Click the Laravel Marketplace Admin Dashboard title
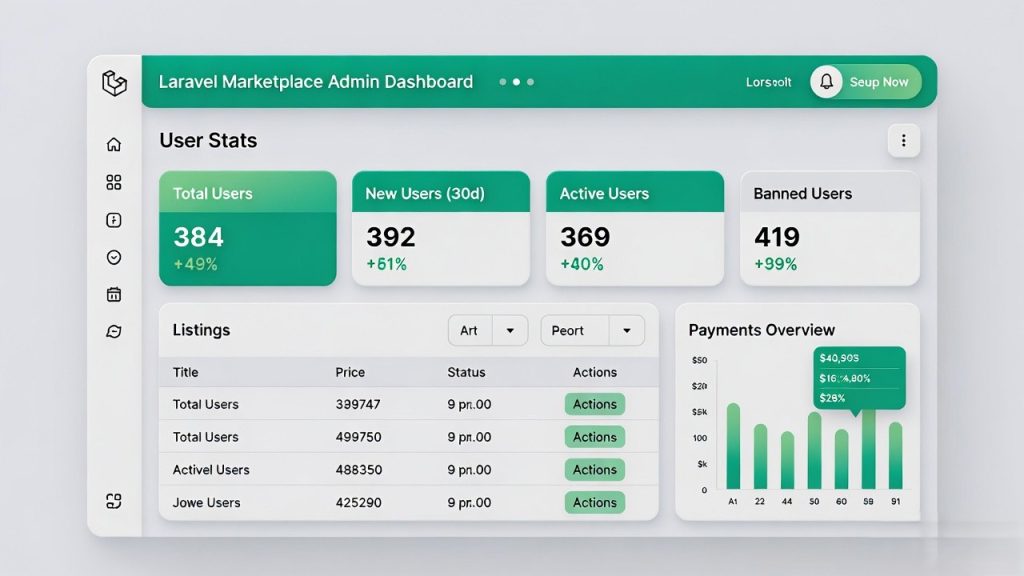 pos(316,82)
